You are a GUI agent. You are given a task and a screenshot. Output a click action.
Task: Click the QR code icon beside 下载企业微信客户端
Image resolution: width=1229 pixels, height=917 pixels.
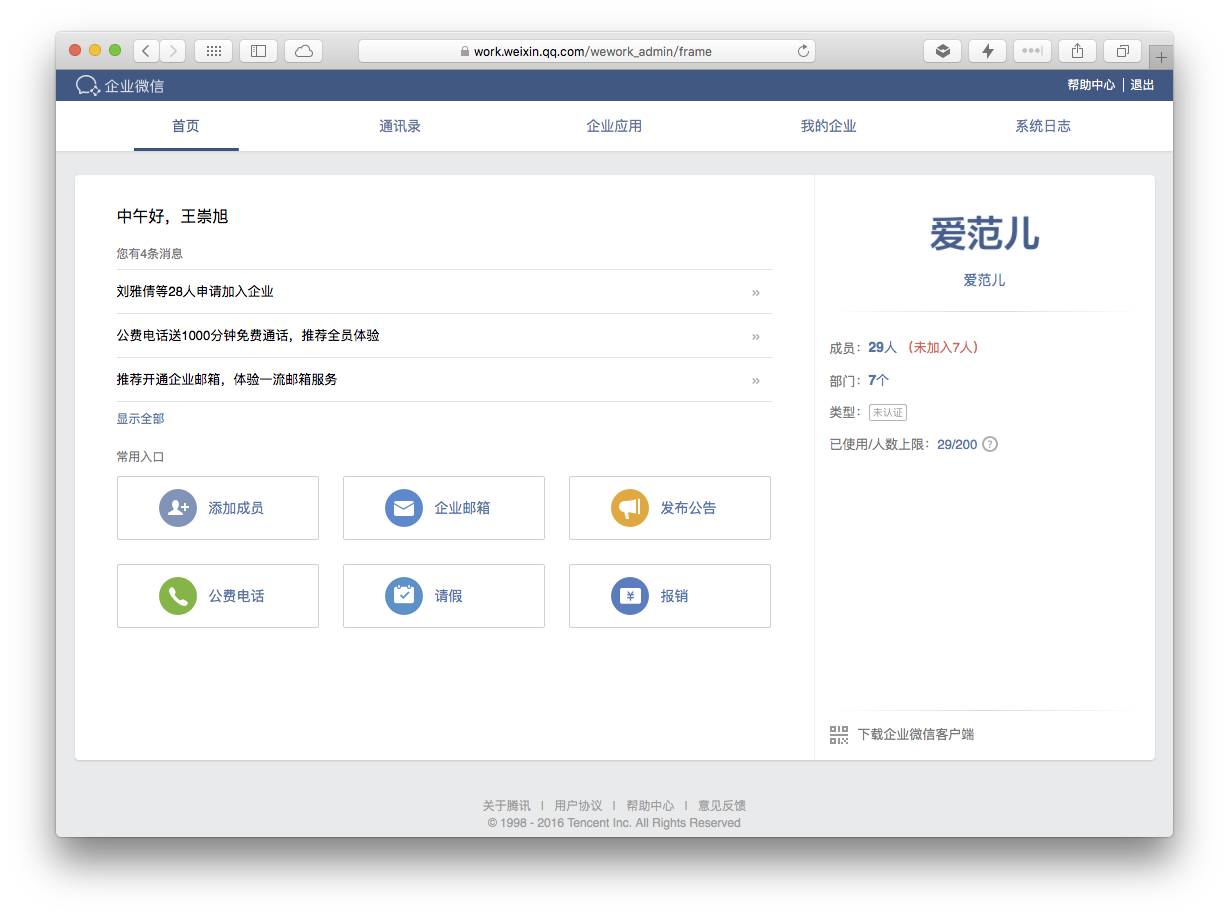point(839,735)
